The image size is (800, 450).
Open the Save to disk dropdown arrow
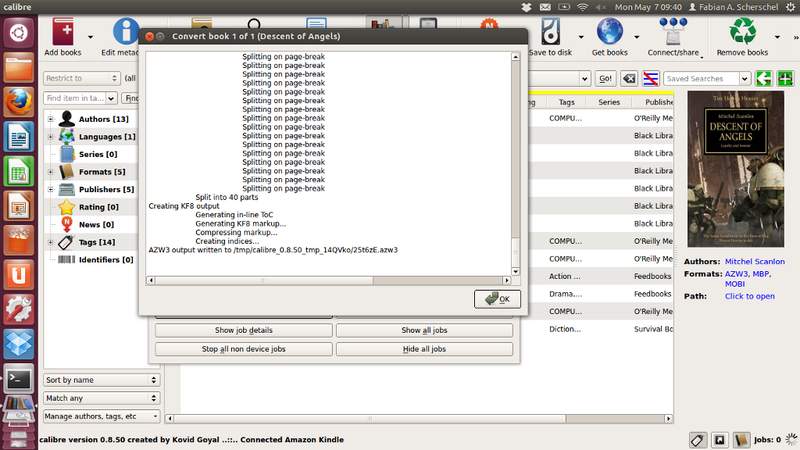tap(581, 37)
